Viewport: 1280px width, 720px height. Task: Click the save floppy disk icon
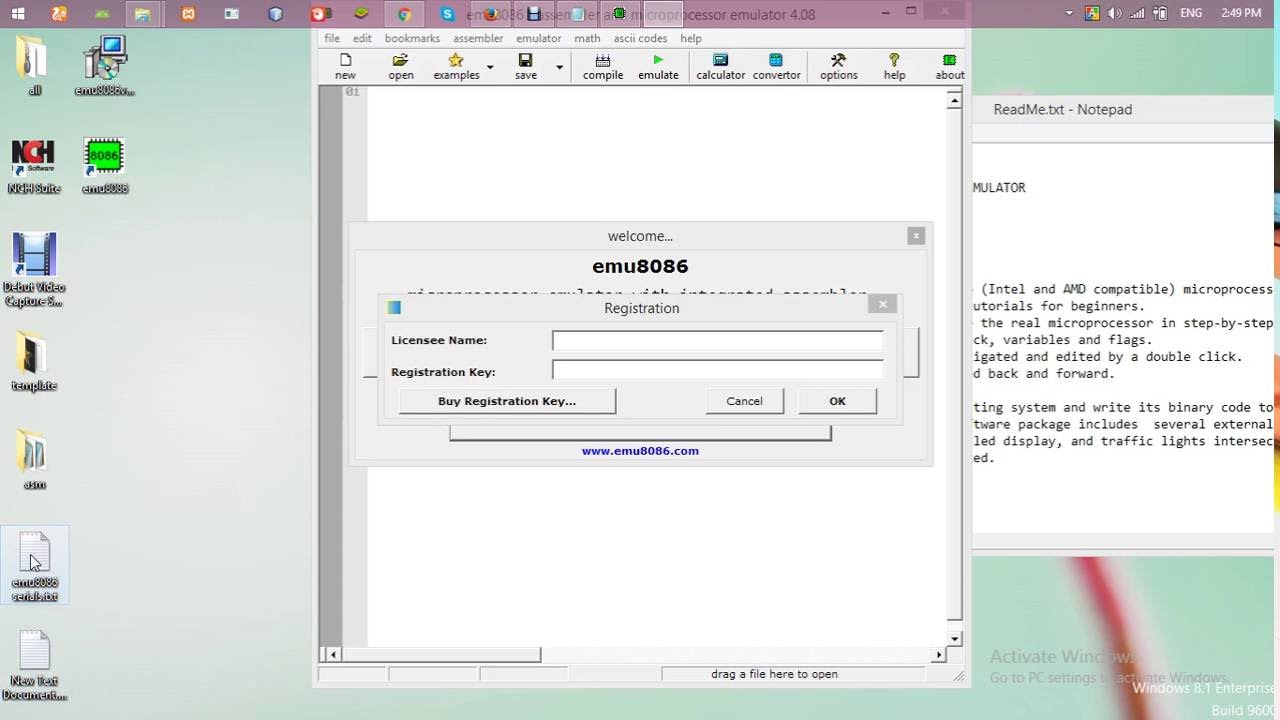click(526, 67)
